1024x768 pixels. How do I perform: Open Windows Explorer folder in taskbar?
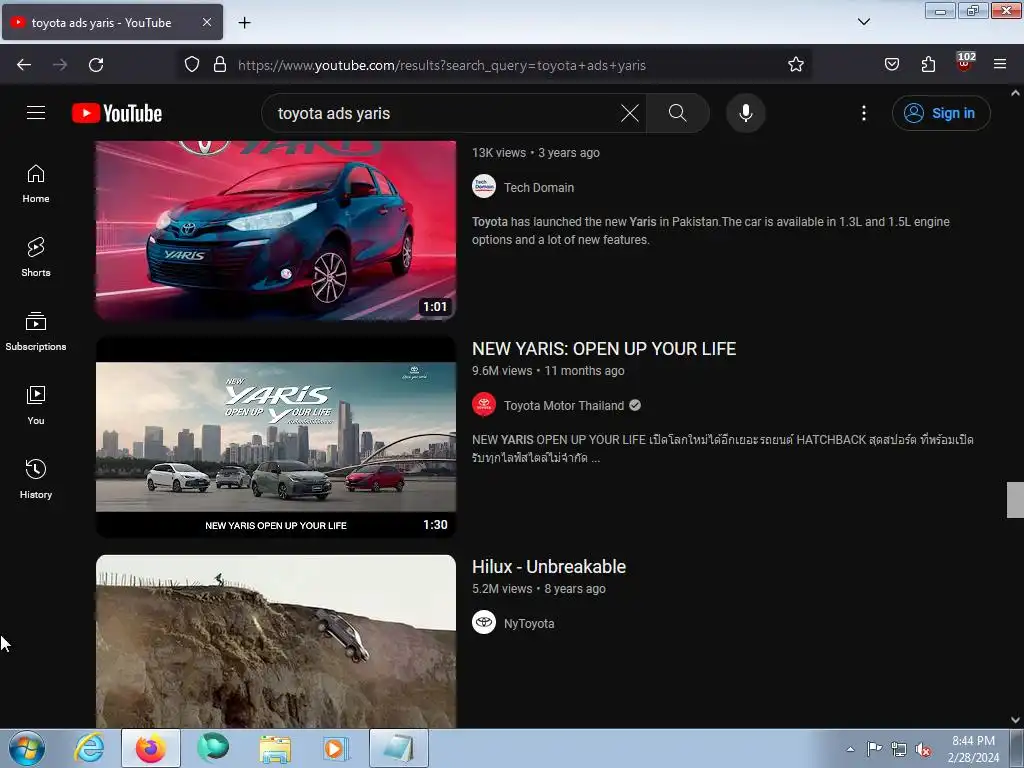click(275, 748)
